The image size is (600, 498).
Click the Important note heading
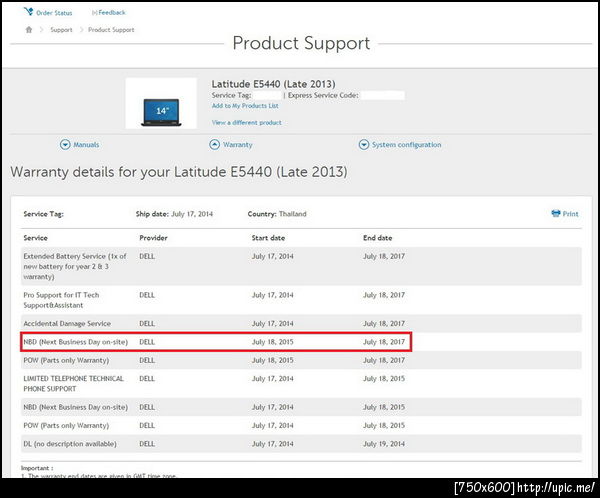(x=37, y=468)
